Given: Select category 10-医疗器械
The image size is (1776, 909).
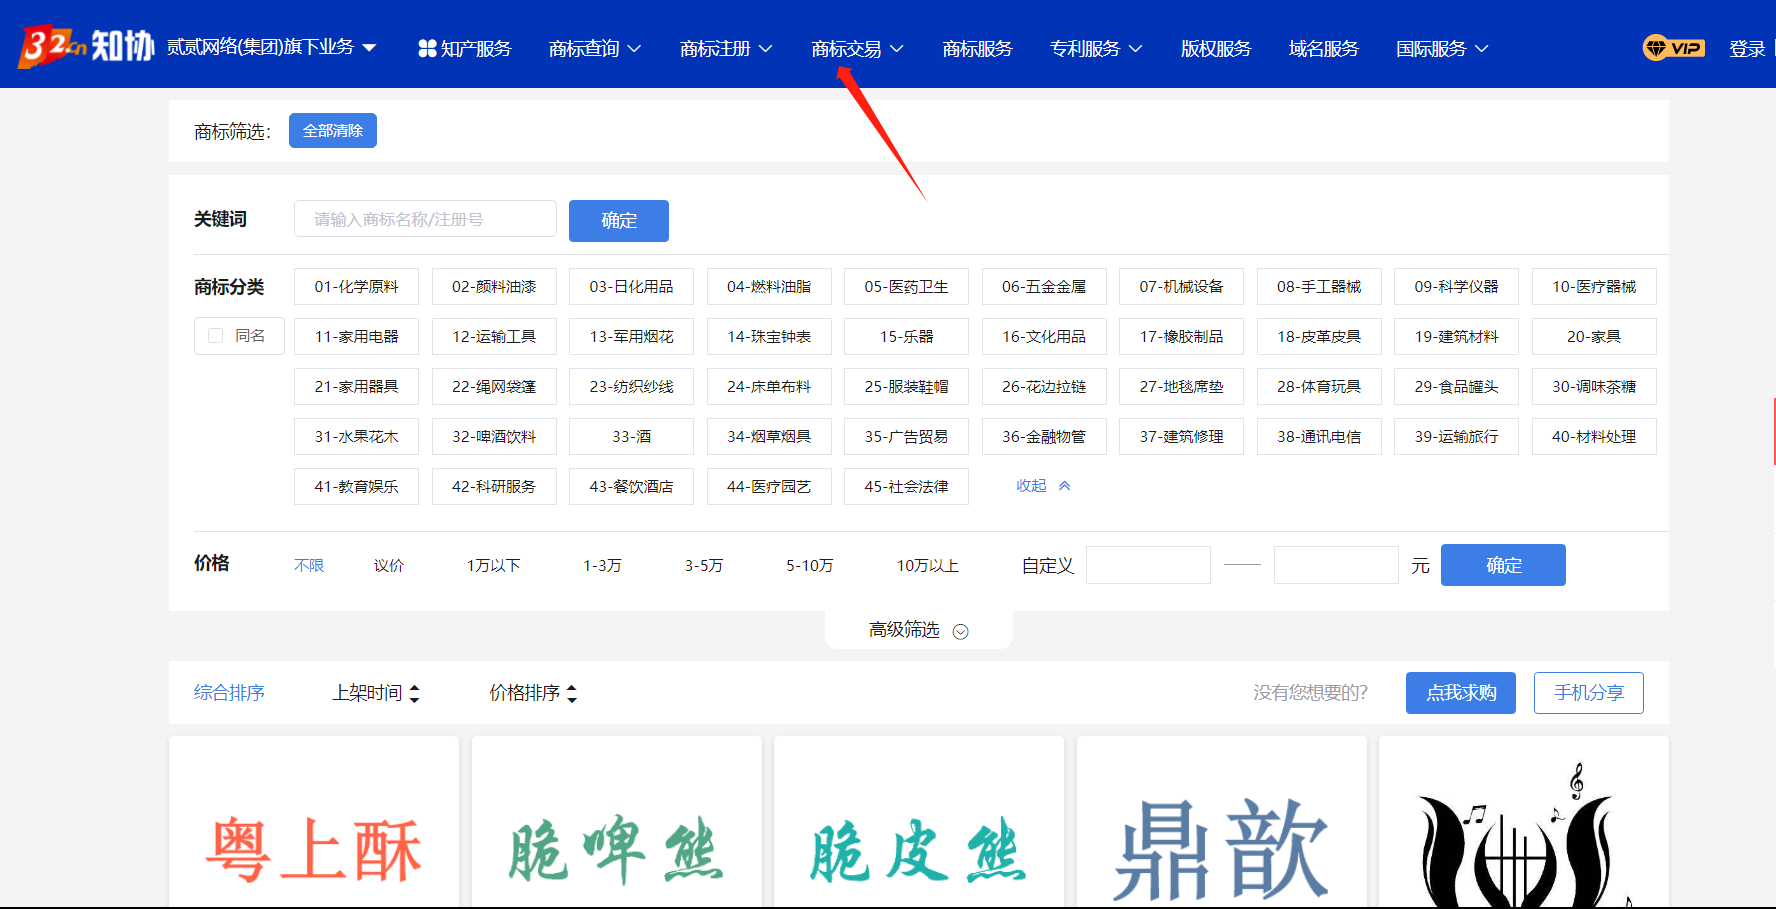Looking at the screenshot, I should pos(1594,286).
